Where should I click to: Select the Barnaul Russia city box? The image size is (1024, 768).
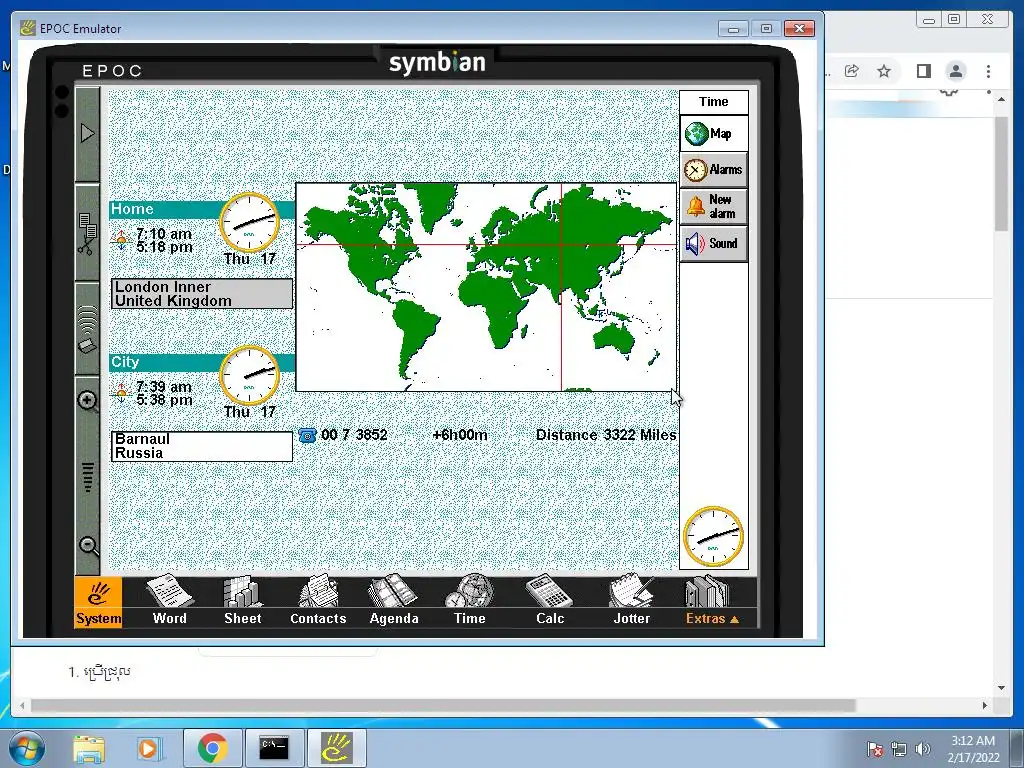202,446
